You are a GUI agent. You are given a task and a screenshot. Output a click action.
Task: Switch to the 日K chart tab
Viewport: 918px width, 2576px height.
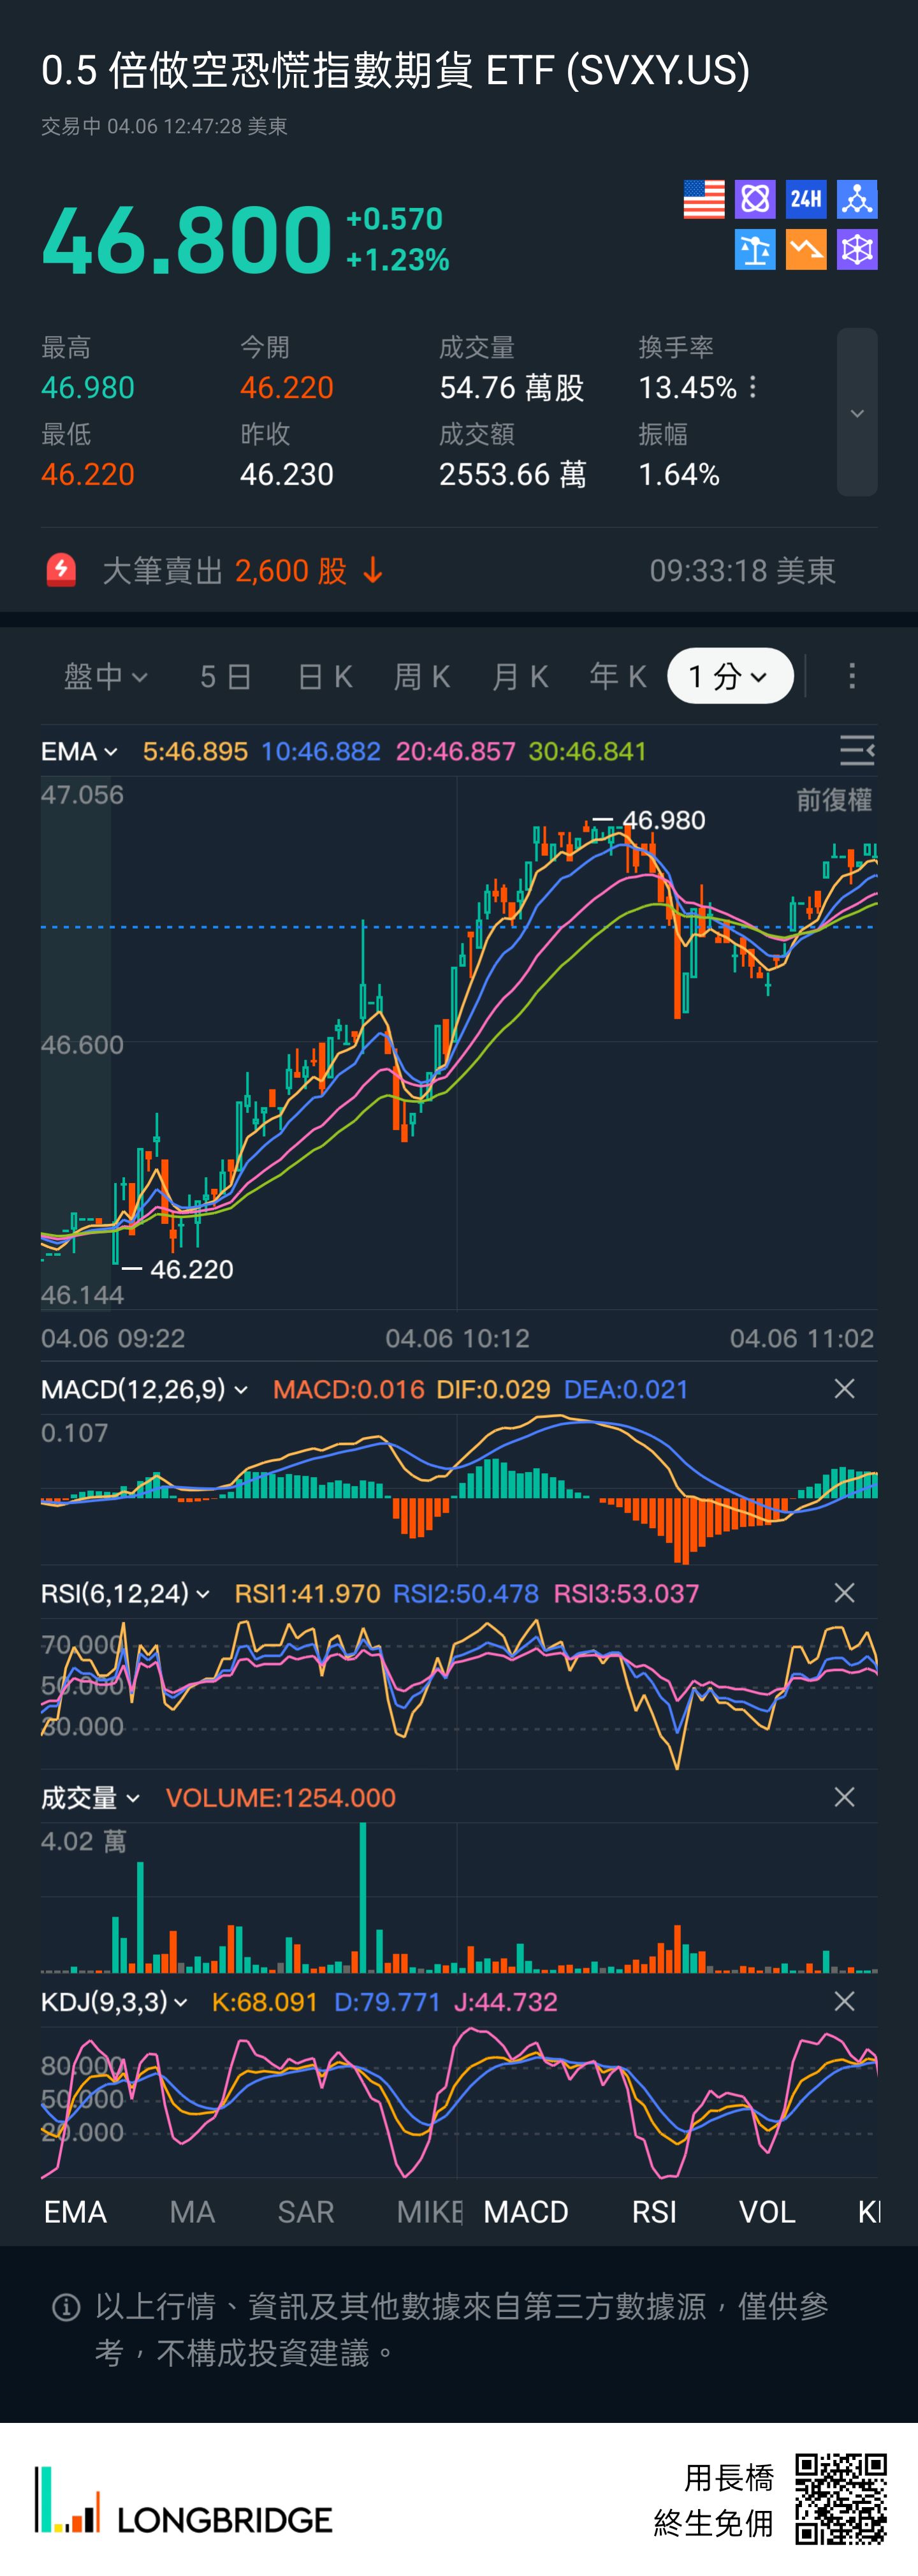325,676
